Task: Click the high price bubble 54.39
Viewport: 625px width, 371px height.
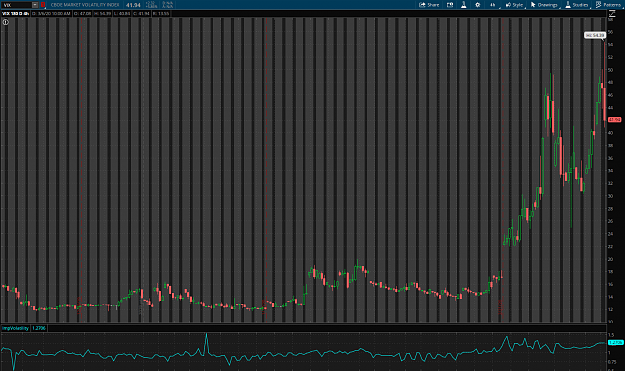Action: click(595, 35)
